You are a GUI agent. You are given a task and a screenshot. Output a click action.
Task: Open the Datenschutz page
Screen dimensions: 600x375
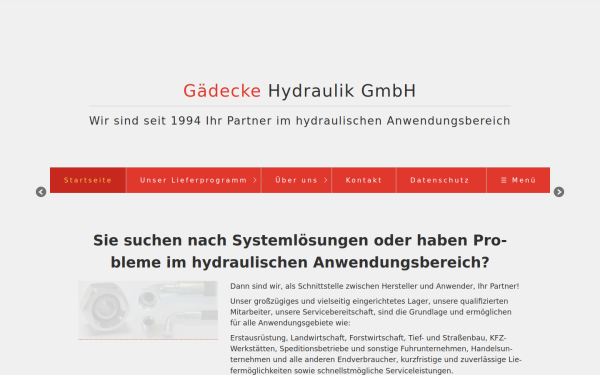(440, 180)
